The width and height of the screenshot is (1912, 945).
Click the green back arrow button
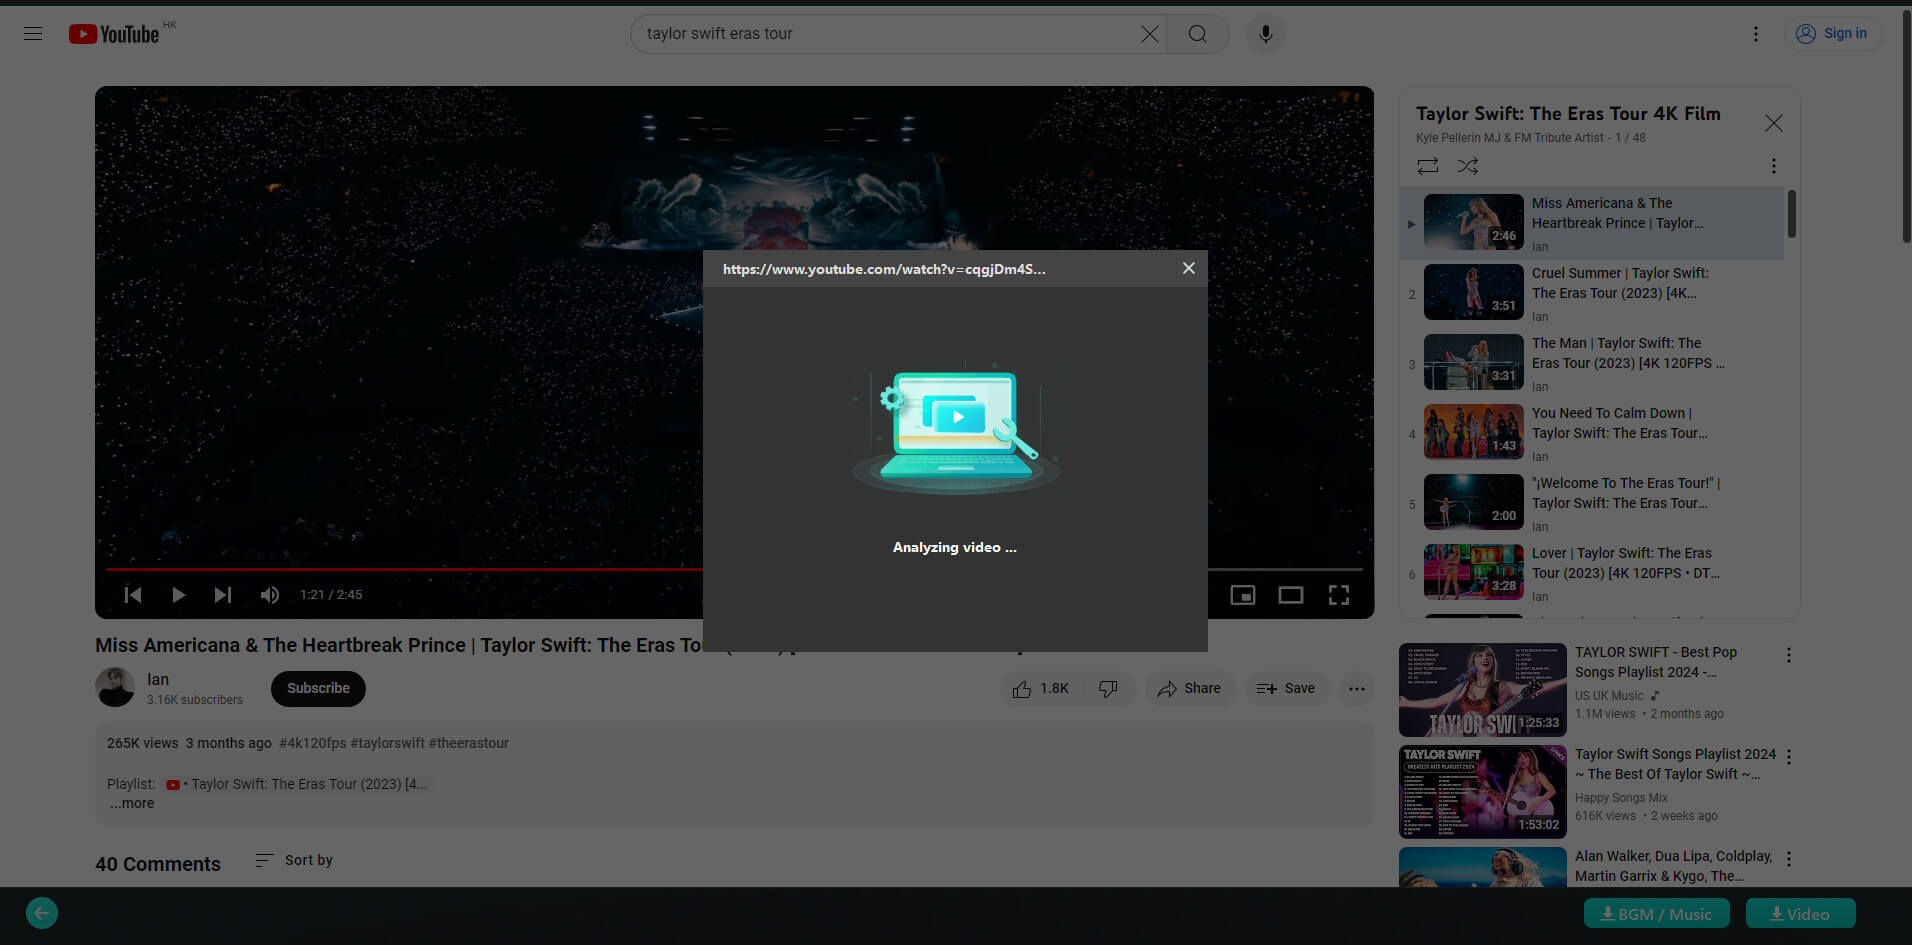pos(42,913)
